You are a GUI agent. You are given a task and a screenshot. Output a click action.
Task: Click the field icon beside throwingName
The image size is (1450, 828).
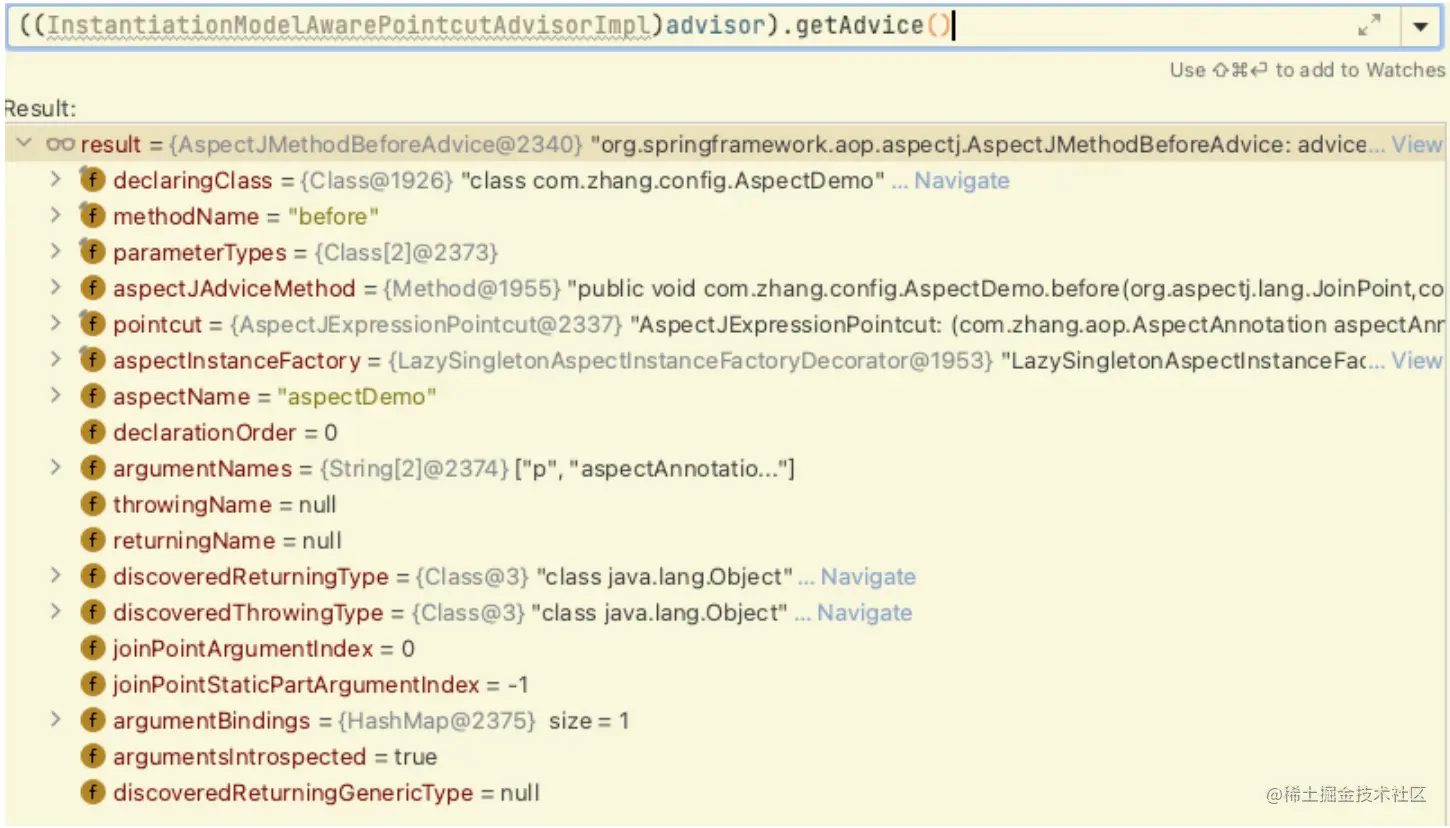coord(92,505)
